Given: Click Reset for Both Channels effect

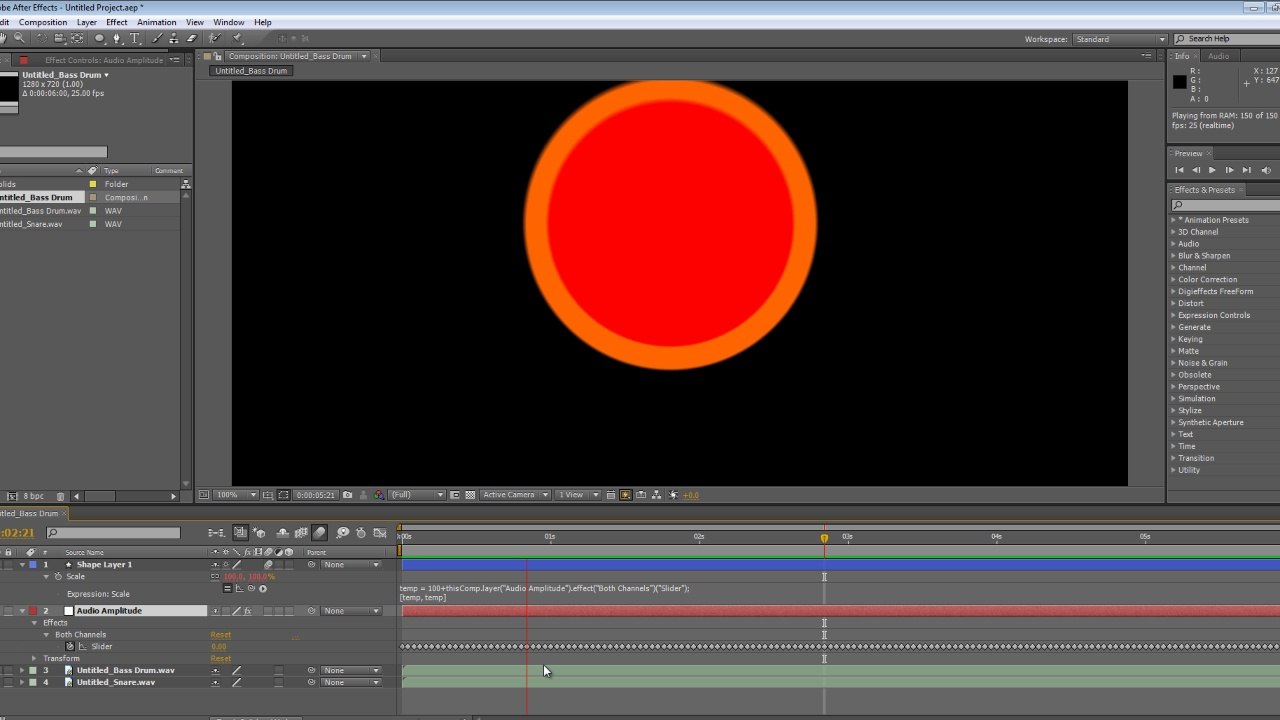Looking at the screenshot, I should click(221, 635).
